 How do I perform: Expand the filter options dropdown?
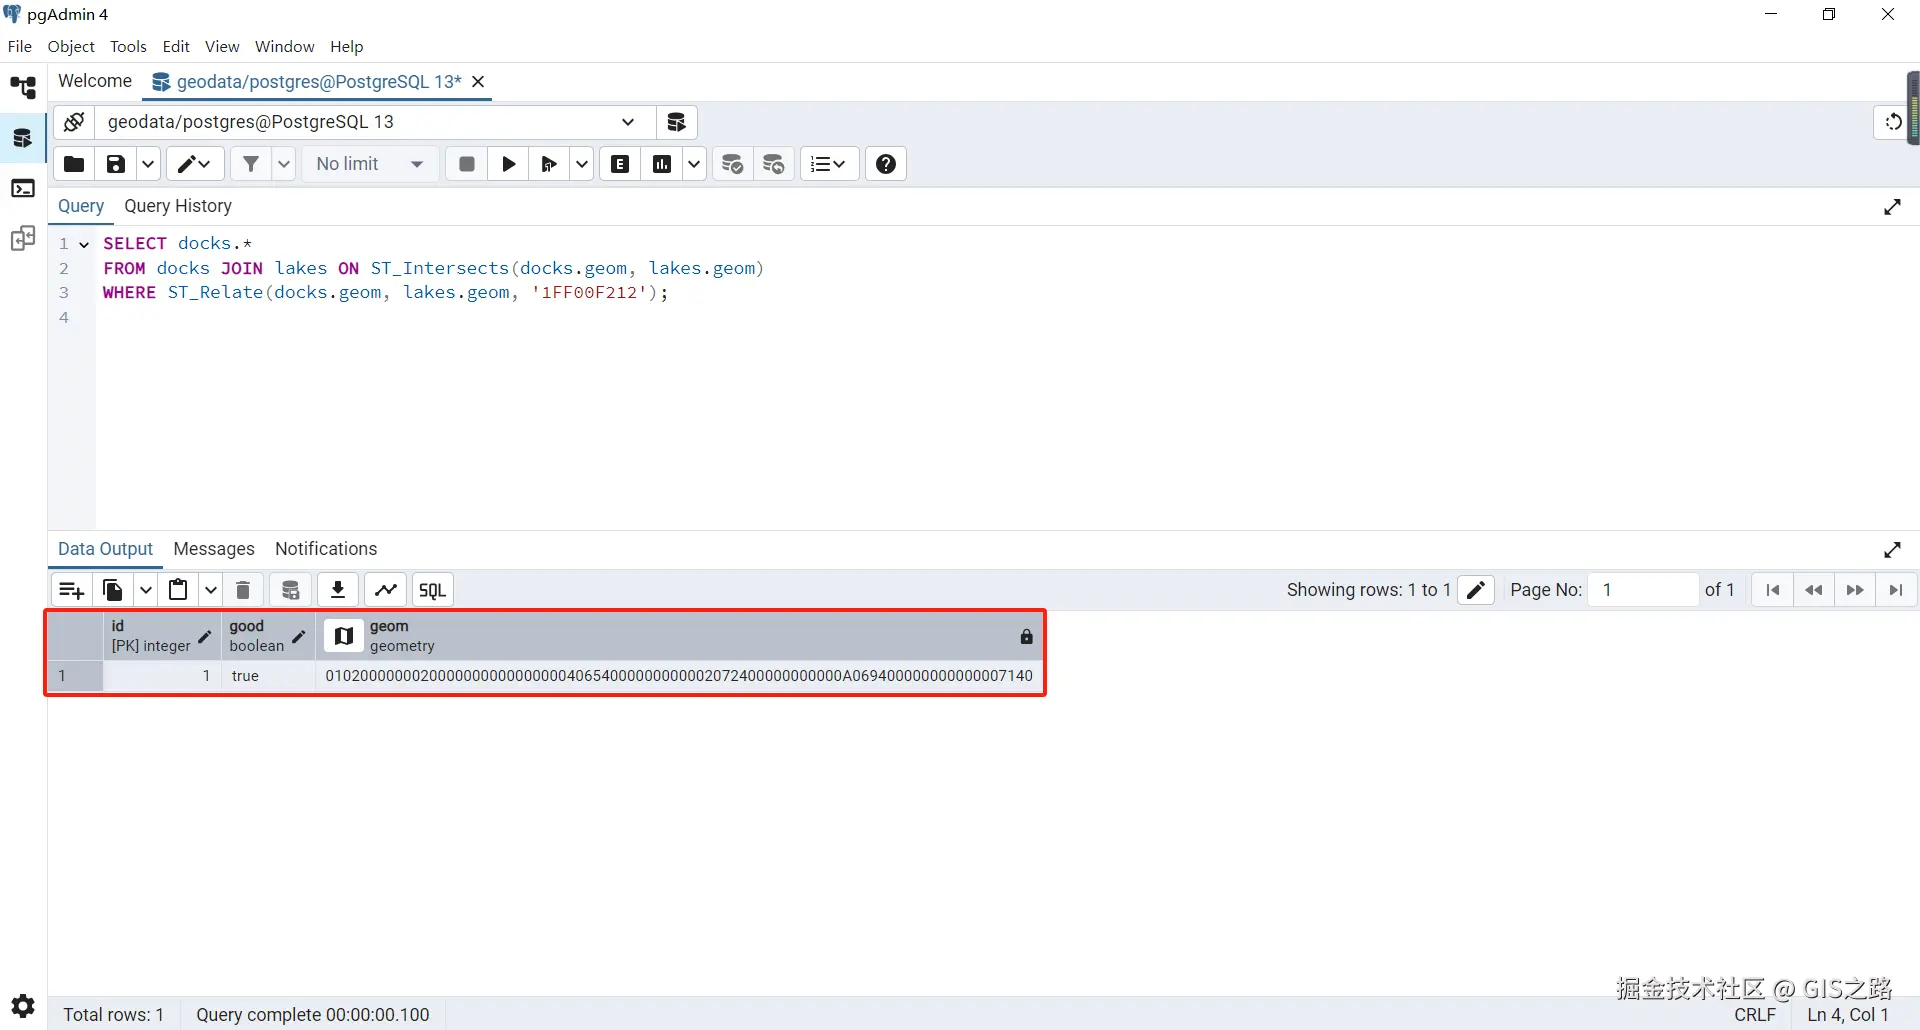coord(284,164)
